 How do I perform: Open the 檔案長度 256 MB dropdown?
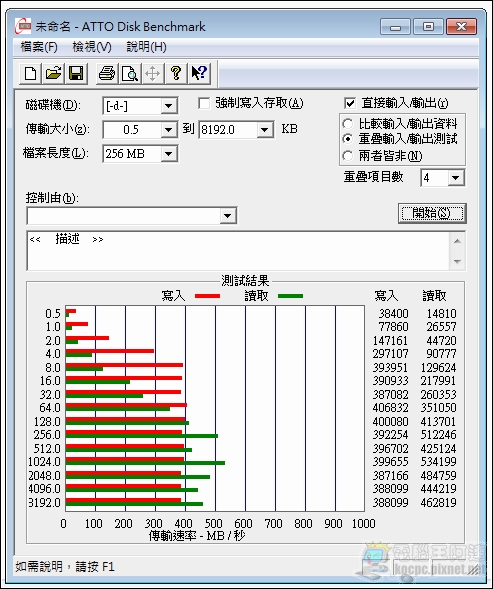[x=169, y=154]
